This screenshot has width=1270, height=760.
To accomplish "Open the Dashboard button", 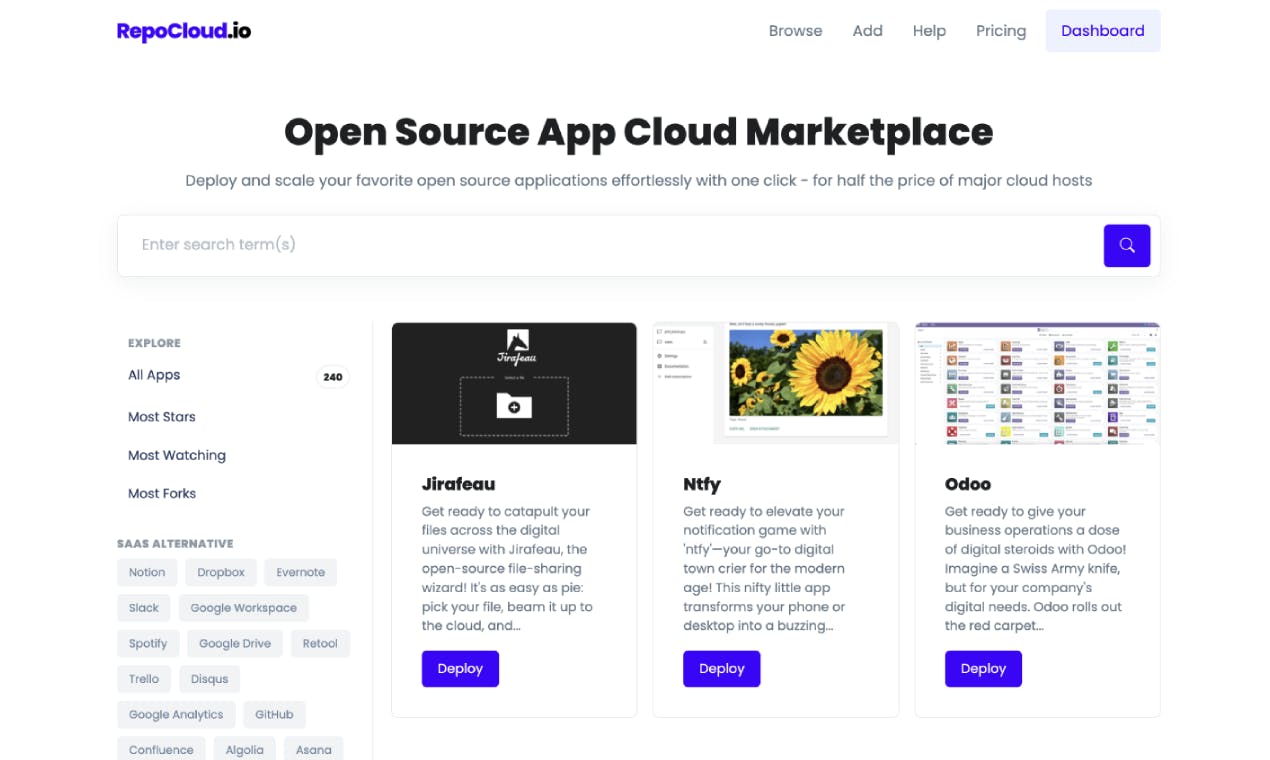I will [x=1103, y=31].
